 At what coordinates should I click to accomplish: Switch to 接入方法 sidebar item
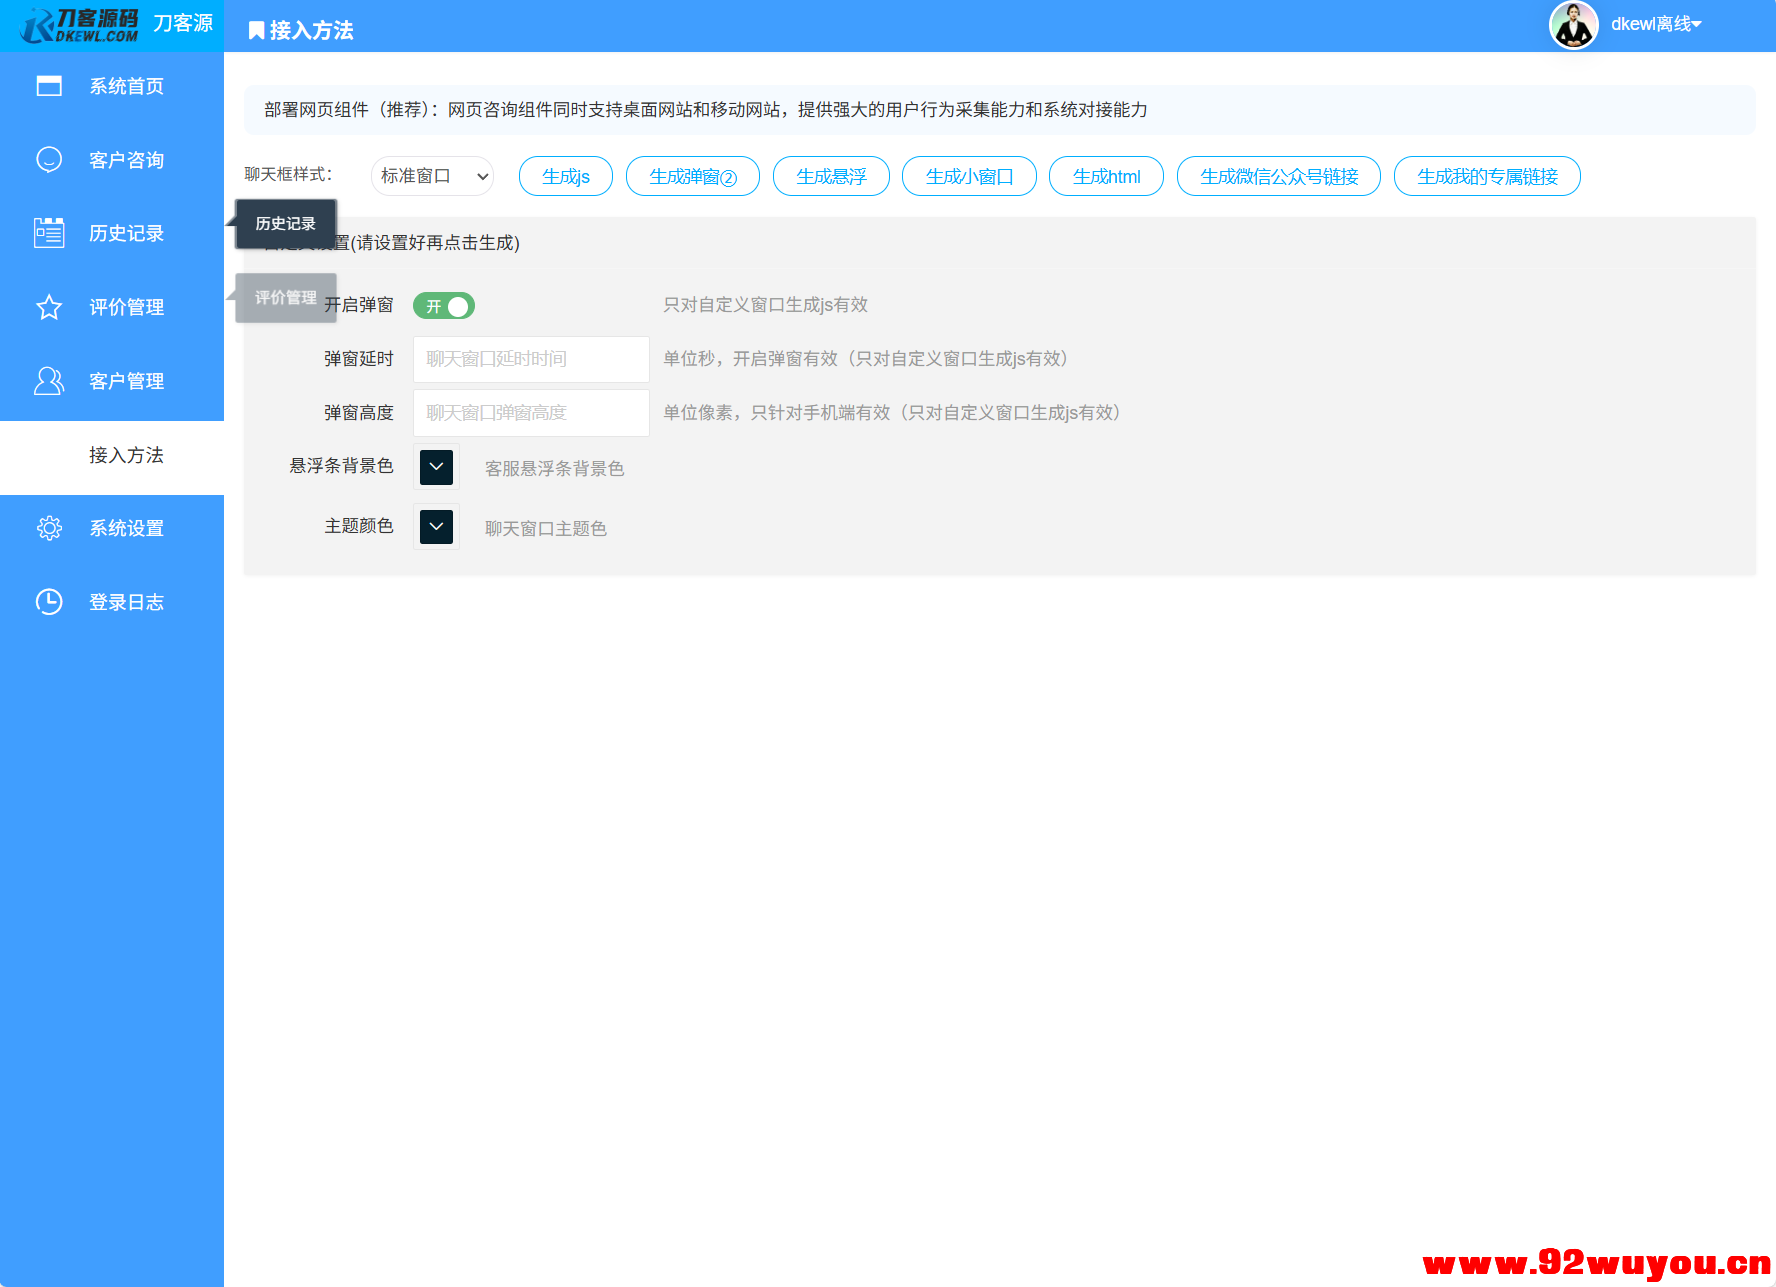pyautogui.click(x=124, y=454)
